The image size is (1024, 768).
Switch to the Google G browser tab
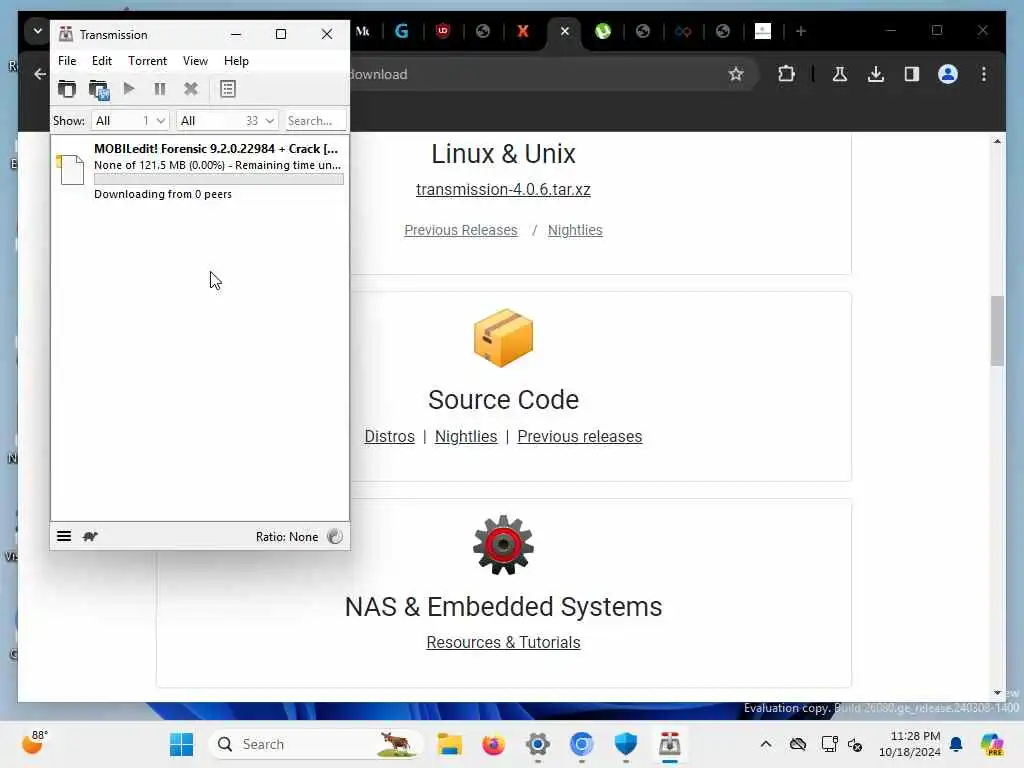[402, 31]
